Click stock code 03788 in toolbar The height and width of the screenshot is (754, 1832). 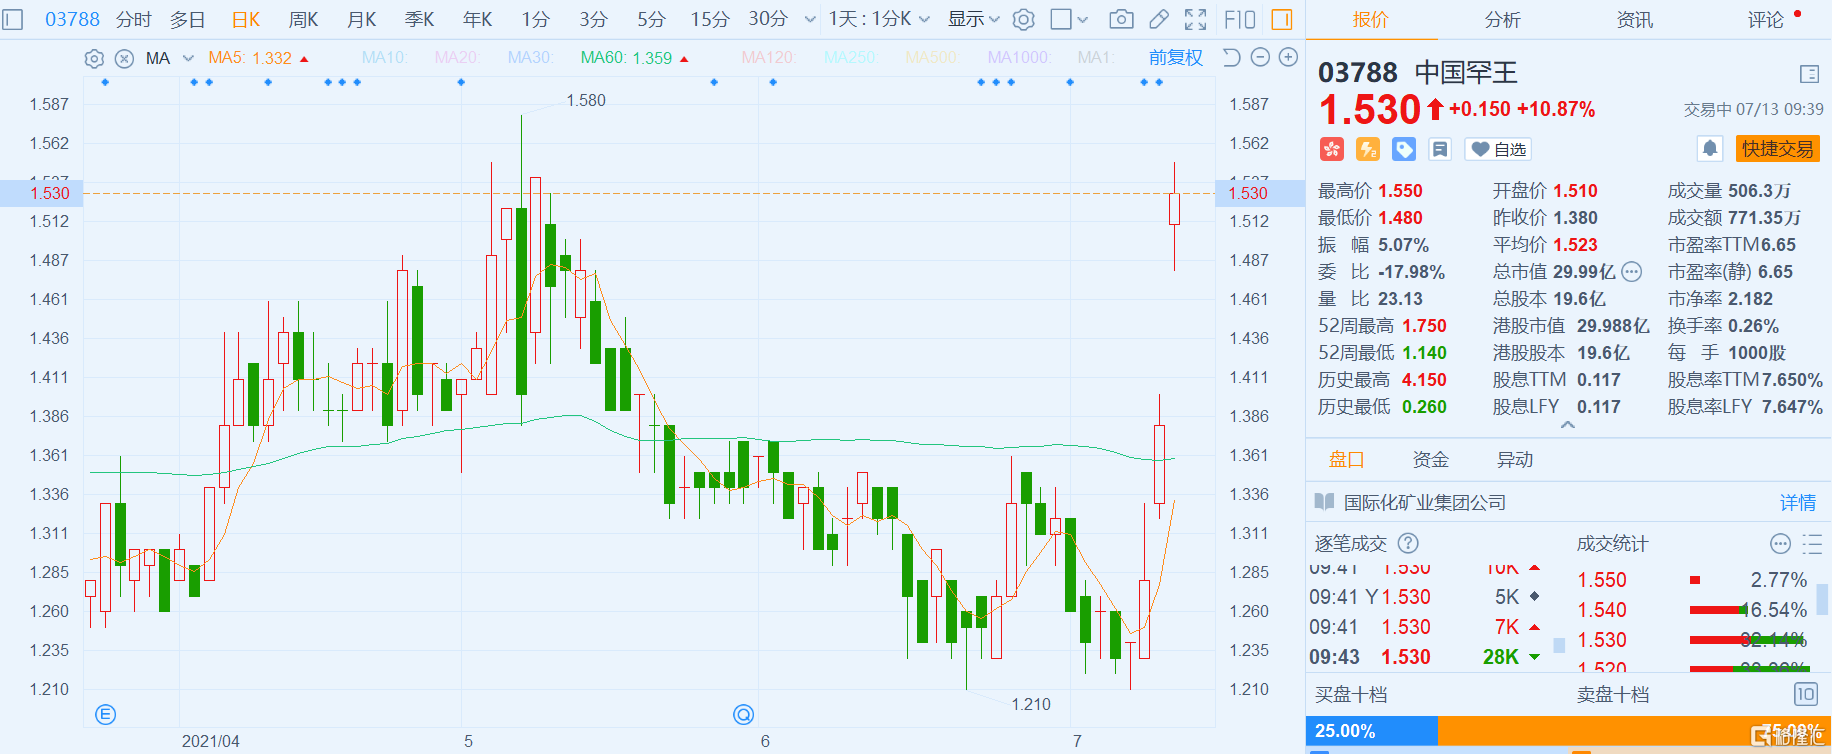[x=72, y=19]
